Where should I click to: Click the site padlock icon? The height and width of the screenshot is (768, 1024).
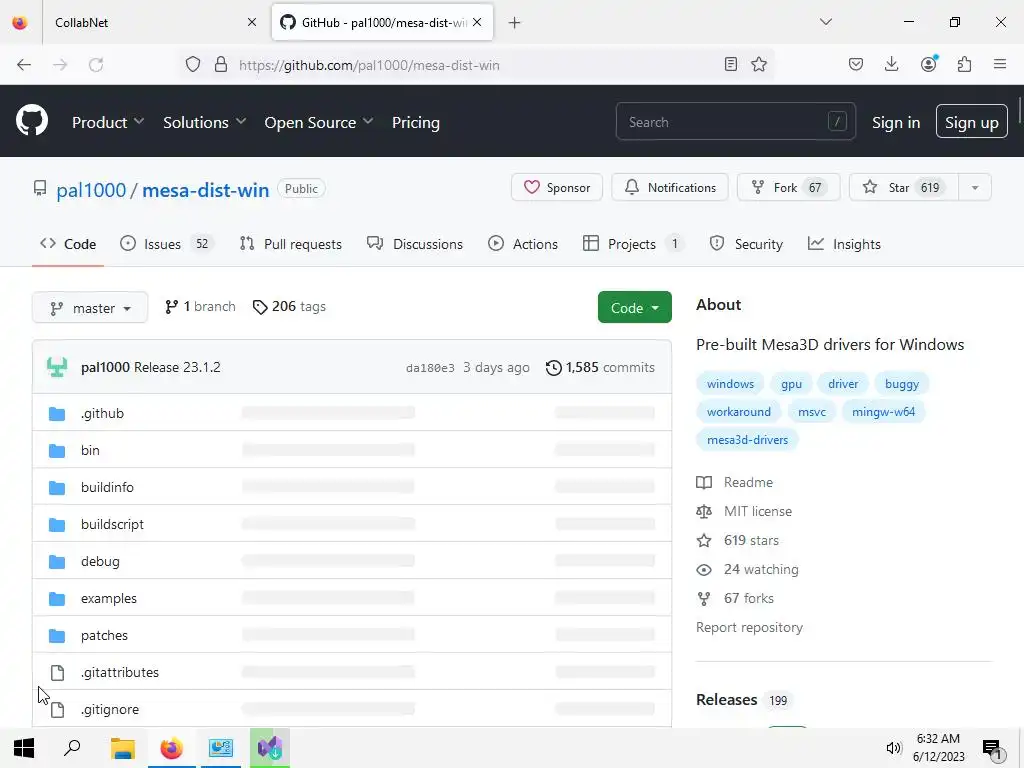pyautogui.click(x=221, y=65)
